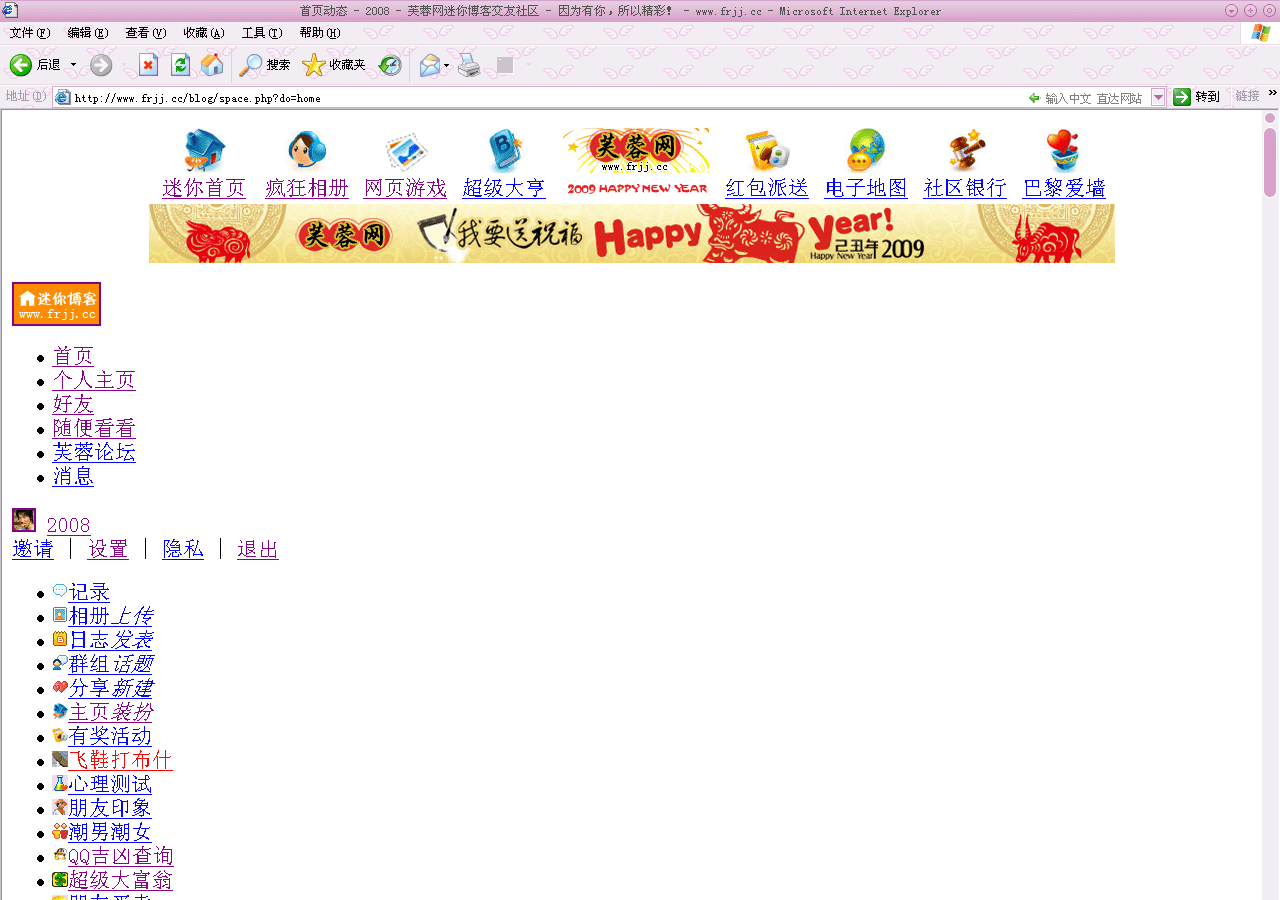Click the Forward arrow toolbar button

(101, 65)
